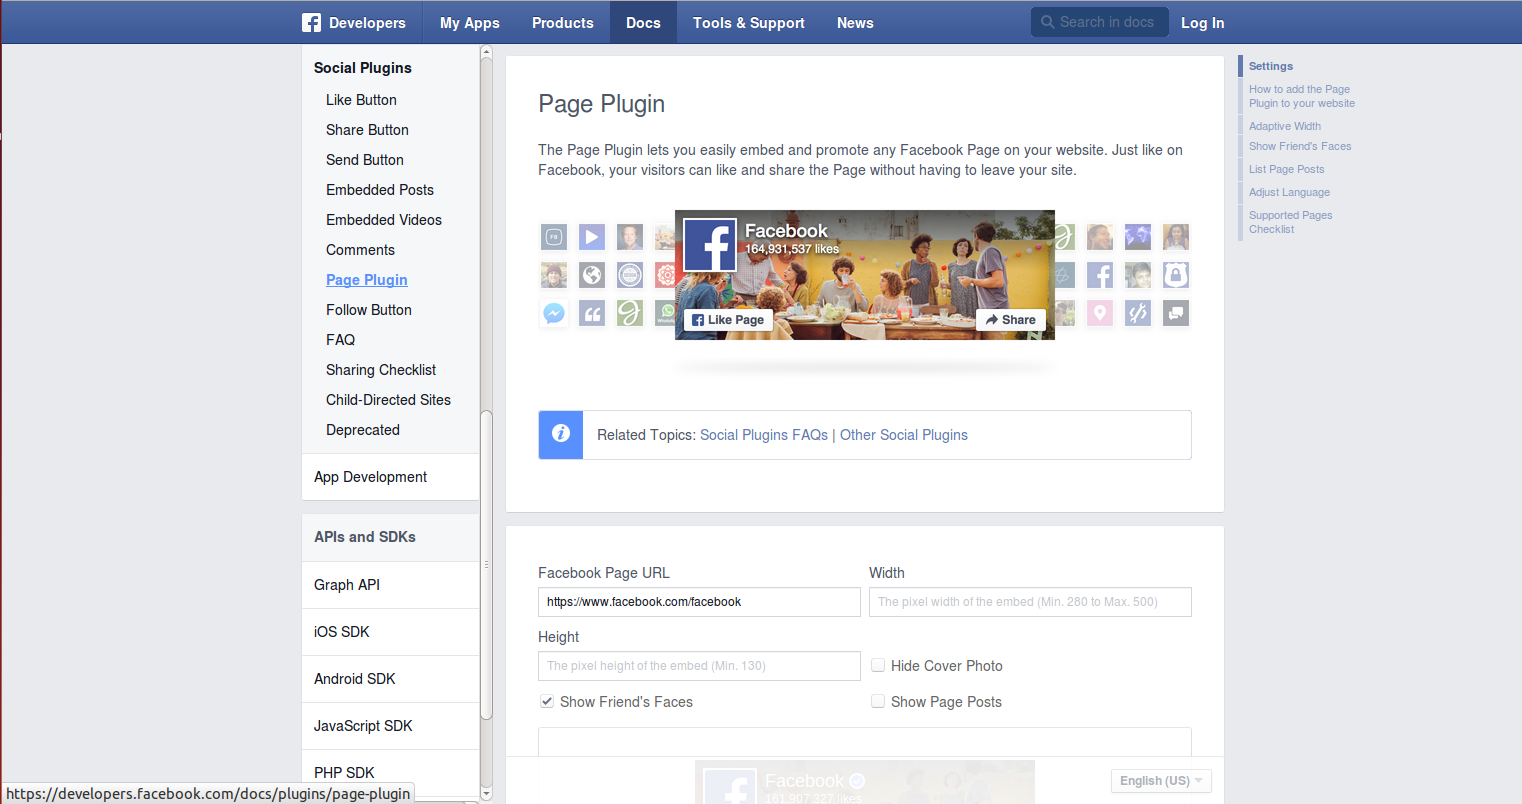Open the My Apps menu
The image size is (1522, 804).
point(470,22)
